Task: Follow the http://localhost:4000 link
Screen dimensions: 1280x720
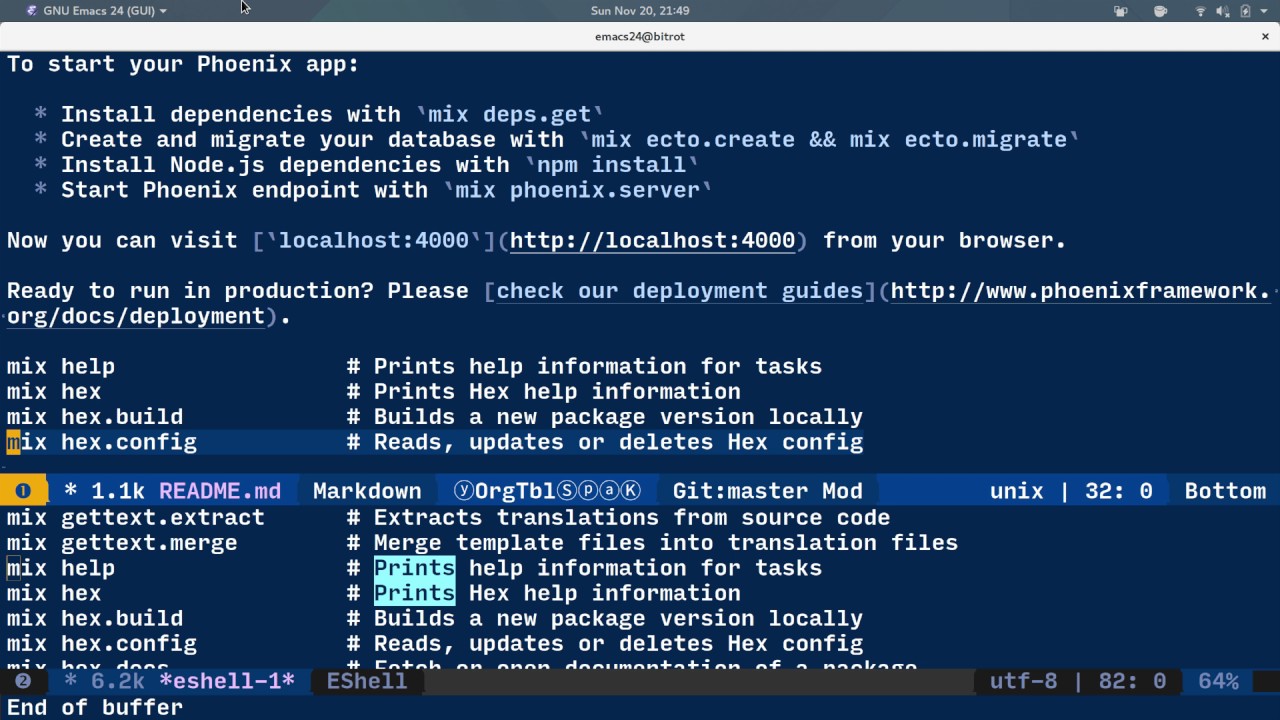Action: coord(652,240)
